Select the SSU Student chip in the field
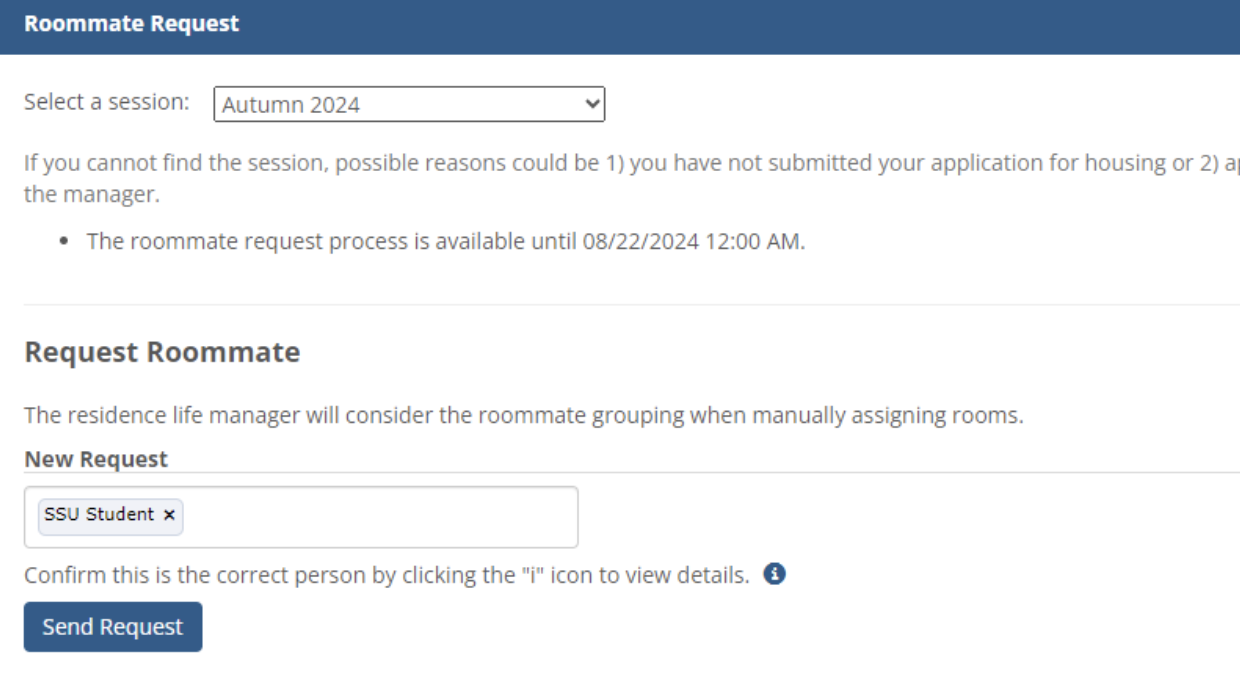 tap(100, 516)
